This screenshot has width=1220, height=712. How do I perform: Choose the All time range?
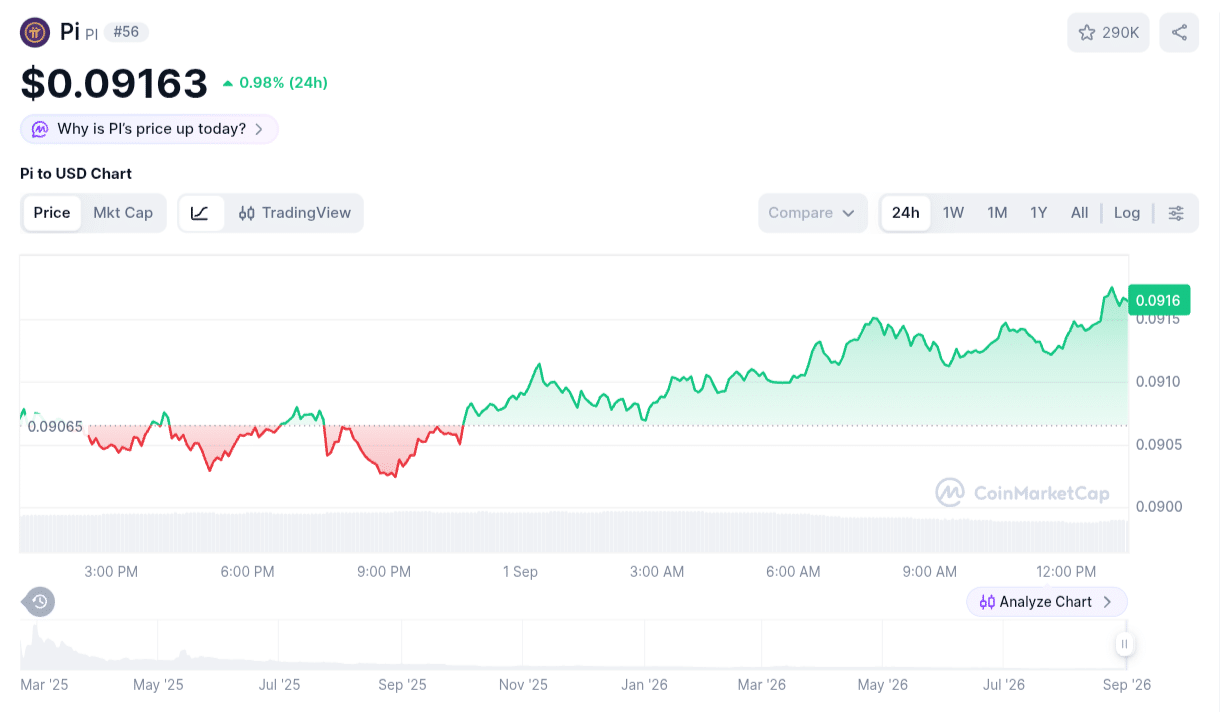point(1079,213)
